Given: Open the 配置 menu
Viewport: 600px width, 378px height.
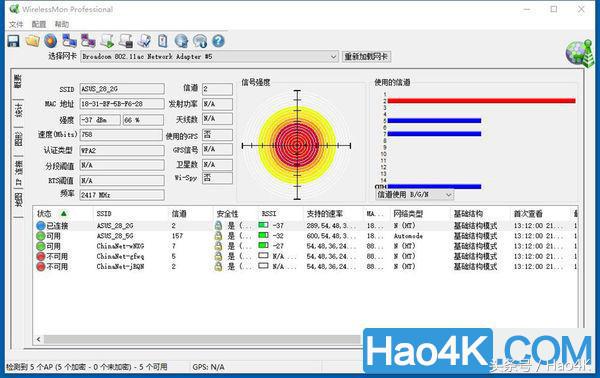Looking at the screenshot, I should 39,24.
